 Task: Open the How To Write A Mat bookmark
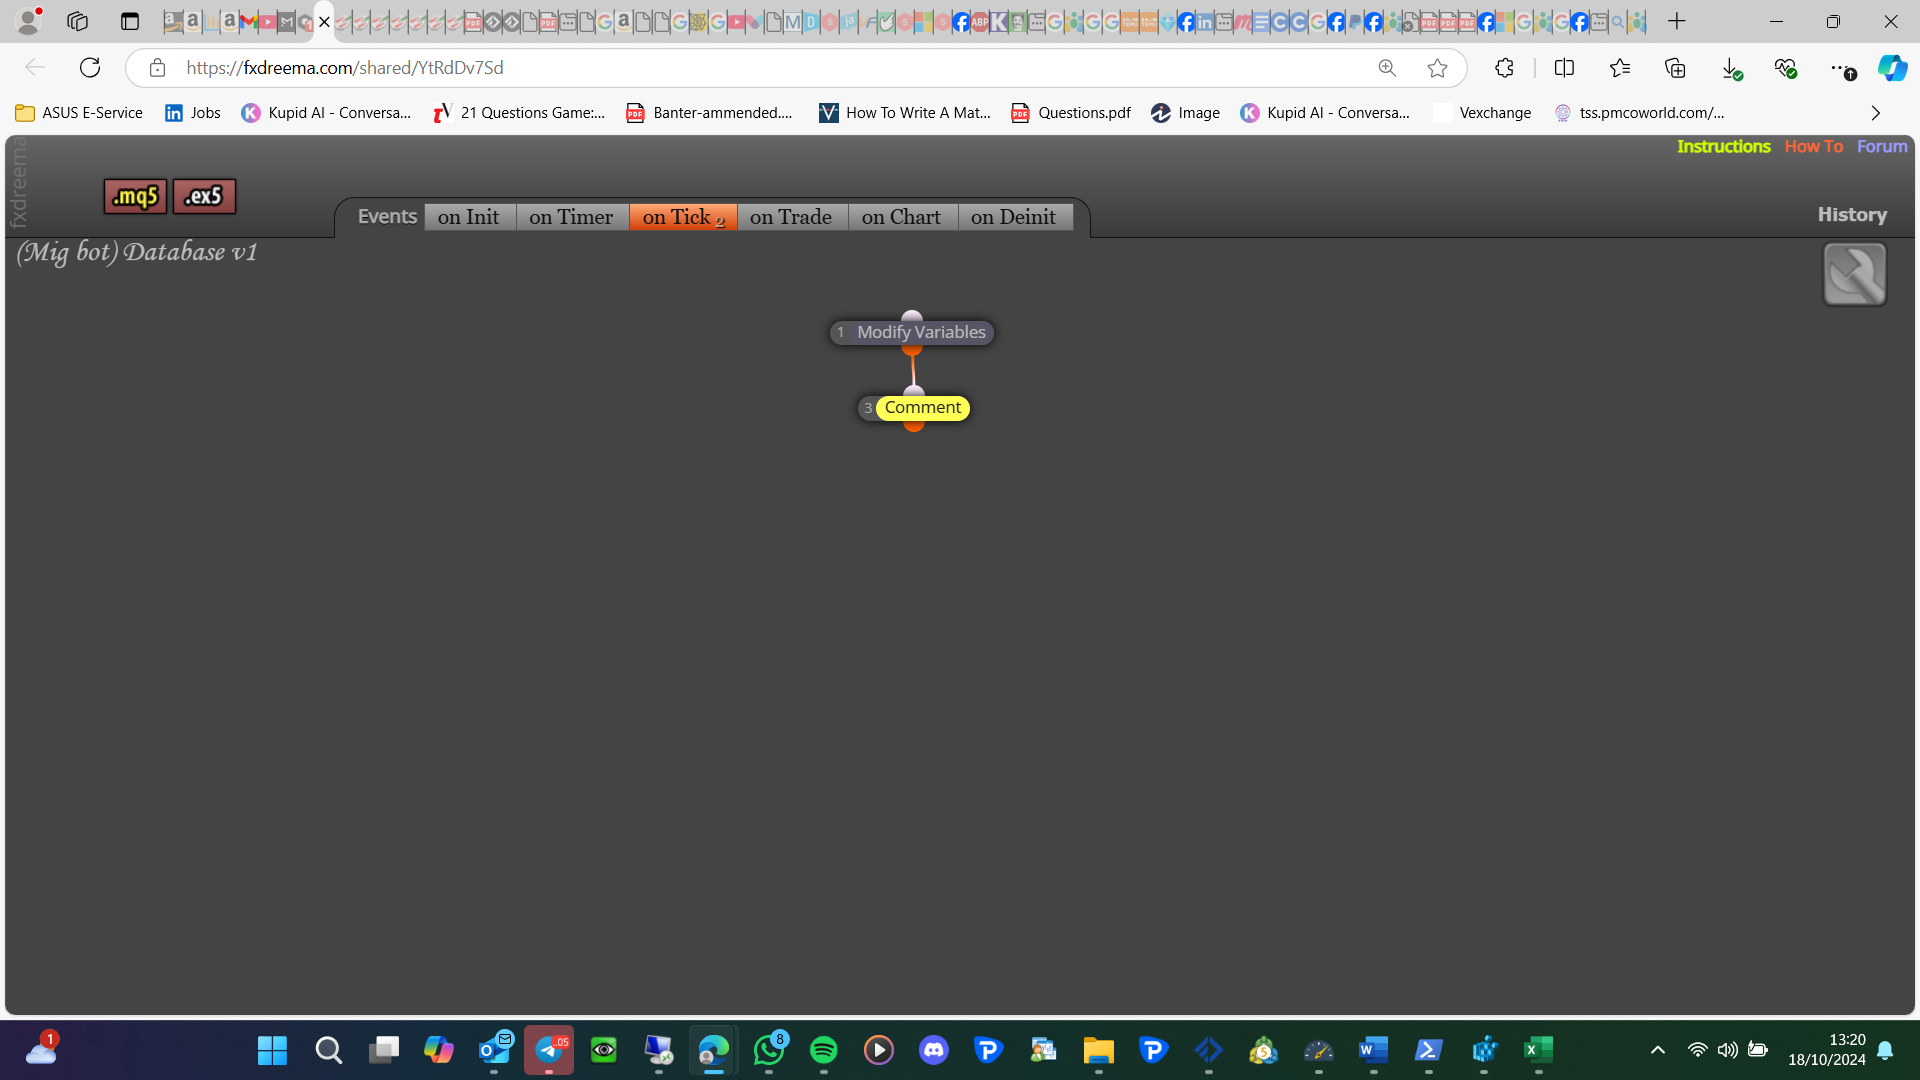click(904, 113)
